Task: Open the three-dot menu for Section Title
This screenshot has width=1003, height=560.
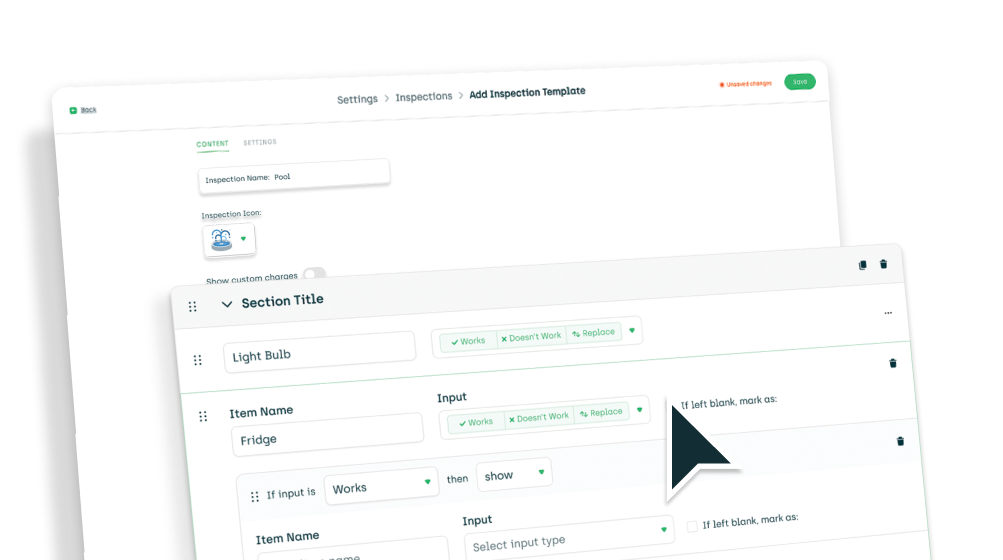Action: pos(887,313)
